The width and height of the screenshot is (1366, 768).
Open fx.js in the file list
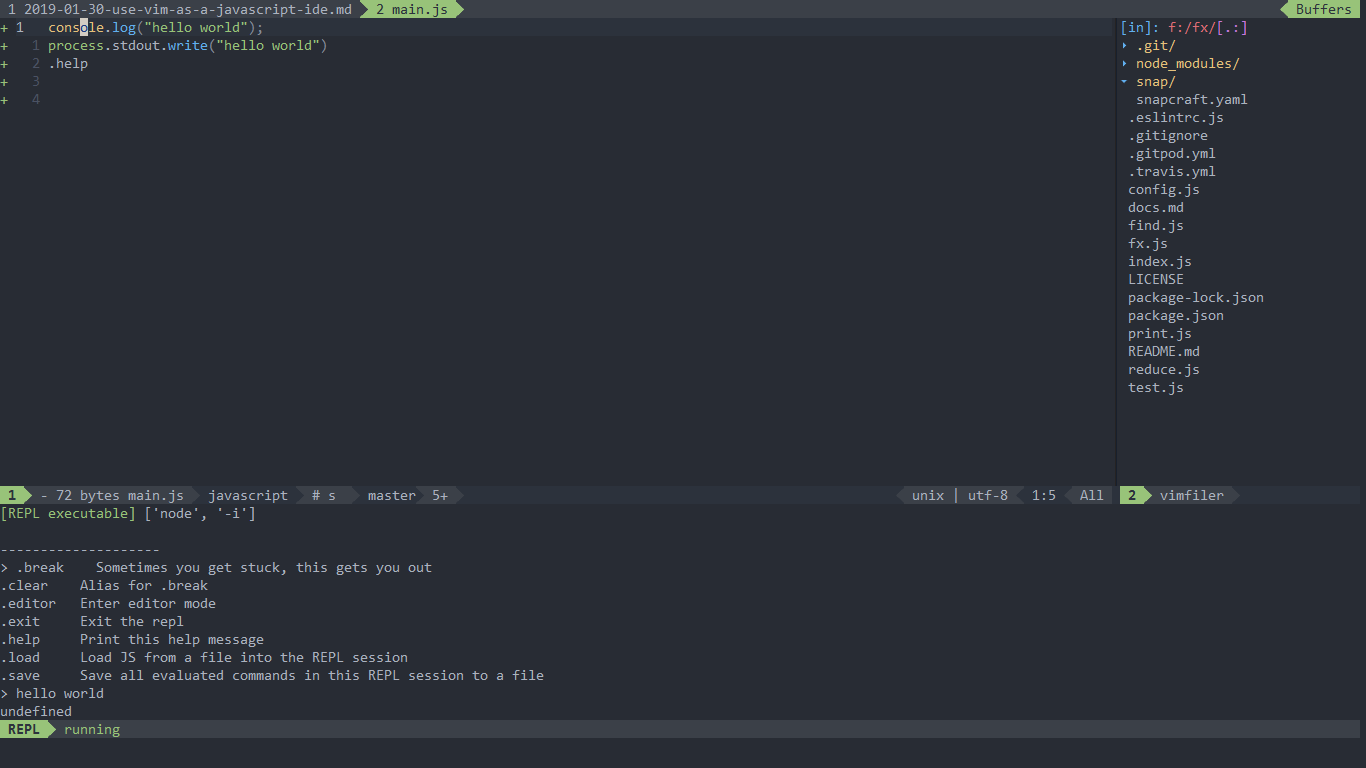[1148, 243]
